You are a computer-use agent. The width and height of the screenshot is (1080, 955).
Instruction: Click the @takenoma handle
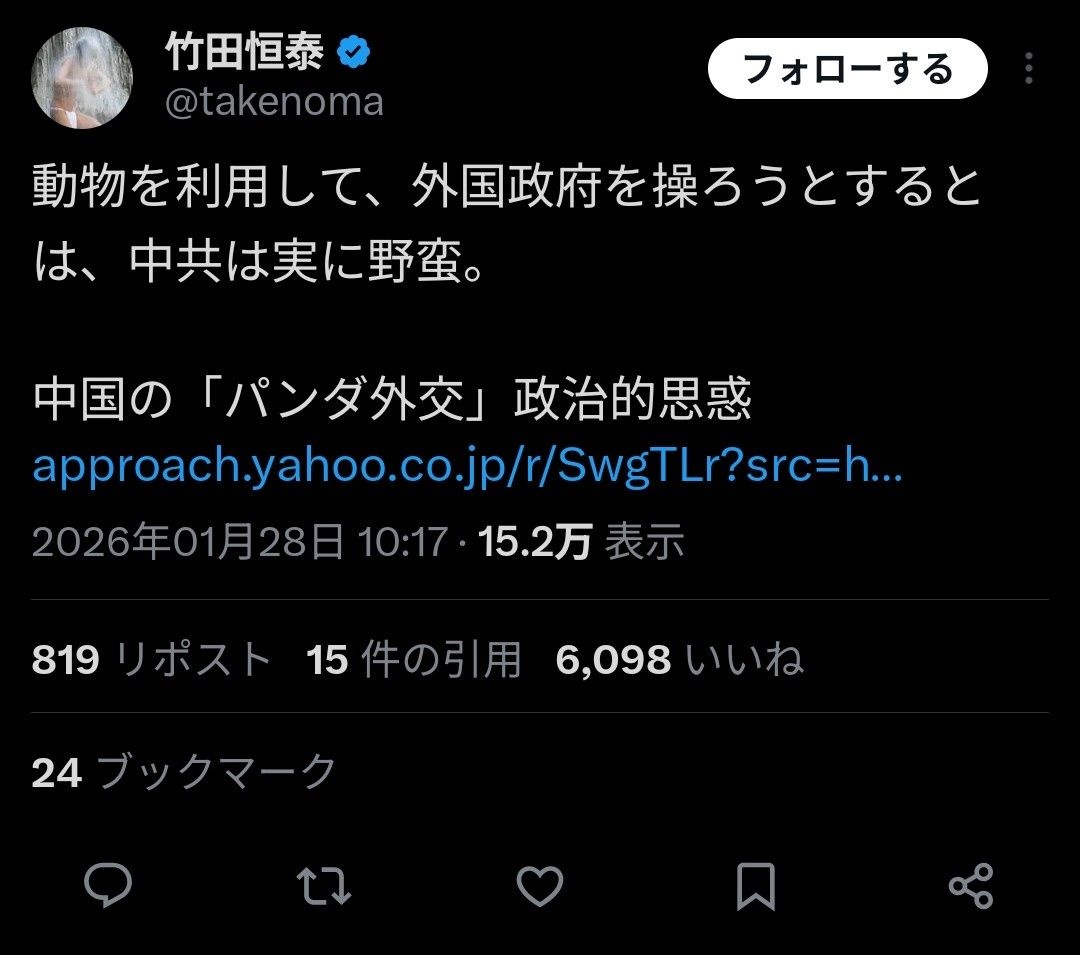(274, 103)
